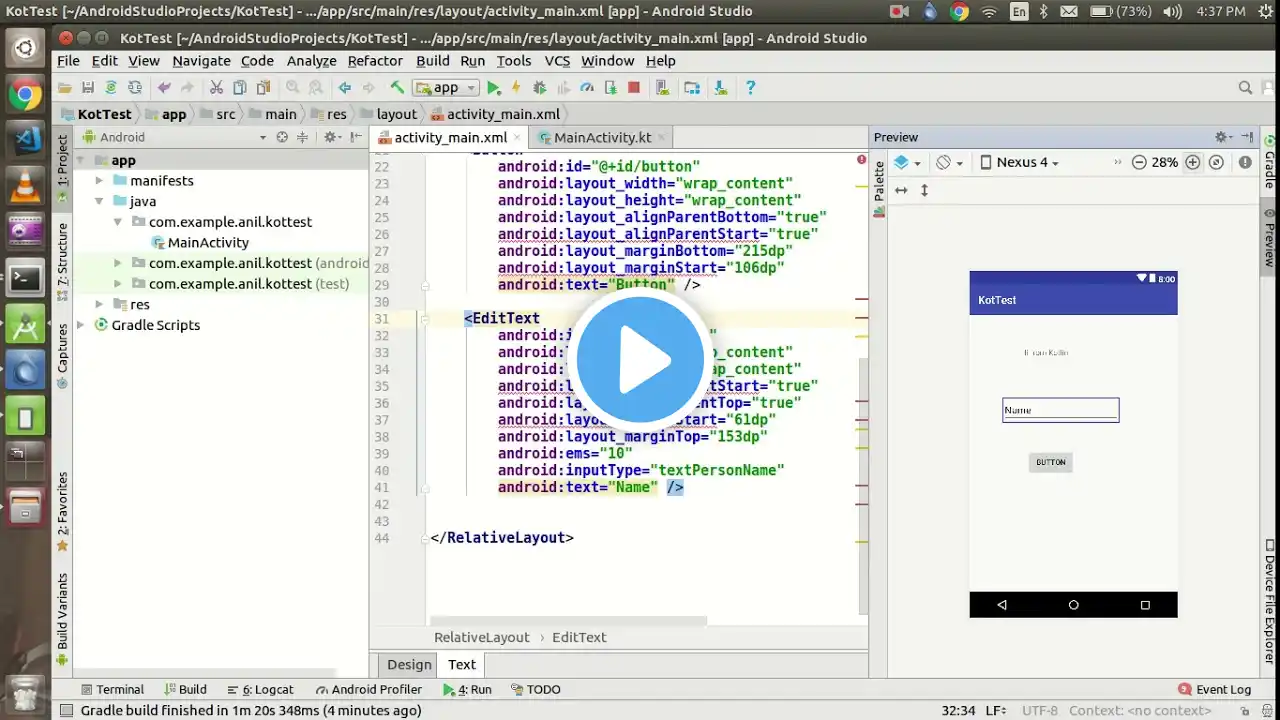This screenshot has width=1280, height=720.
Task: Open the Refactor menu
Action: (x=375, y=61)
